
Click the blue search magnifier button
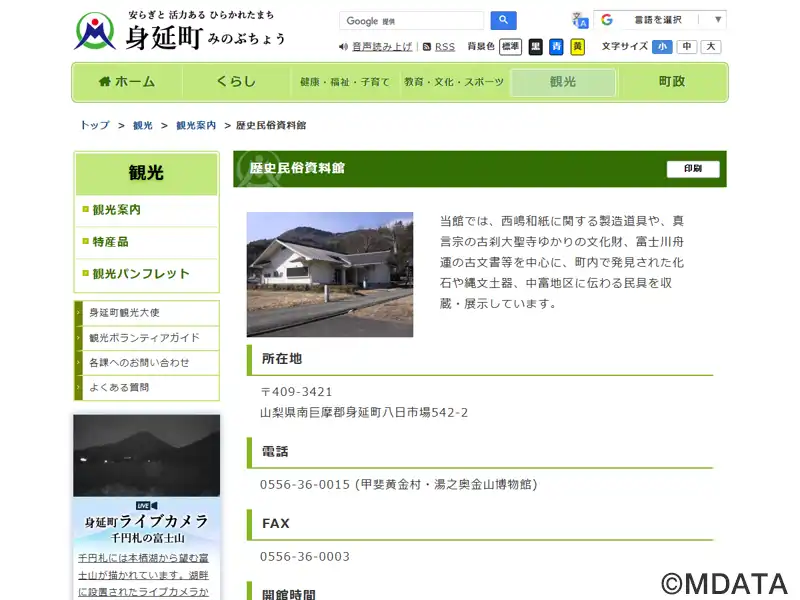point(503,20)
